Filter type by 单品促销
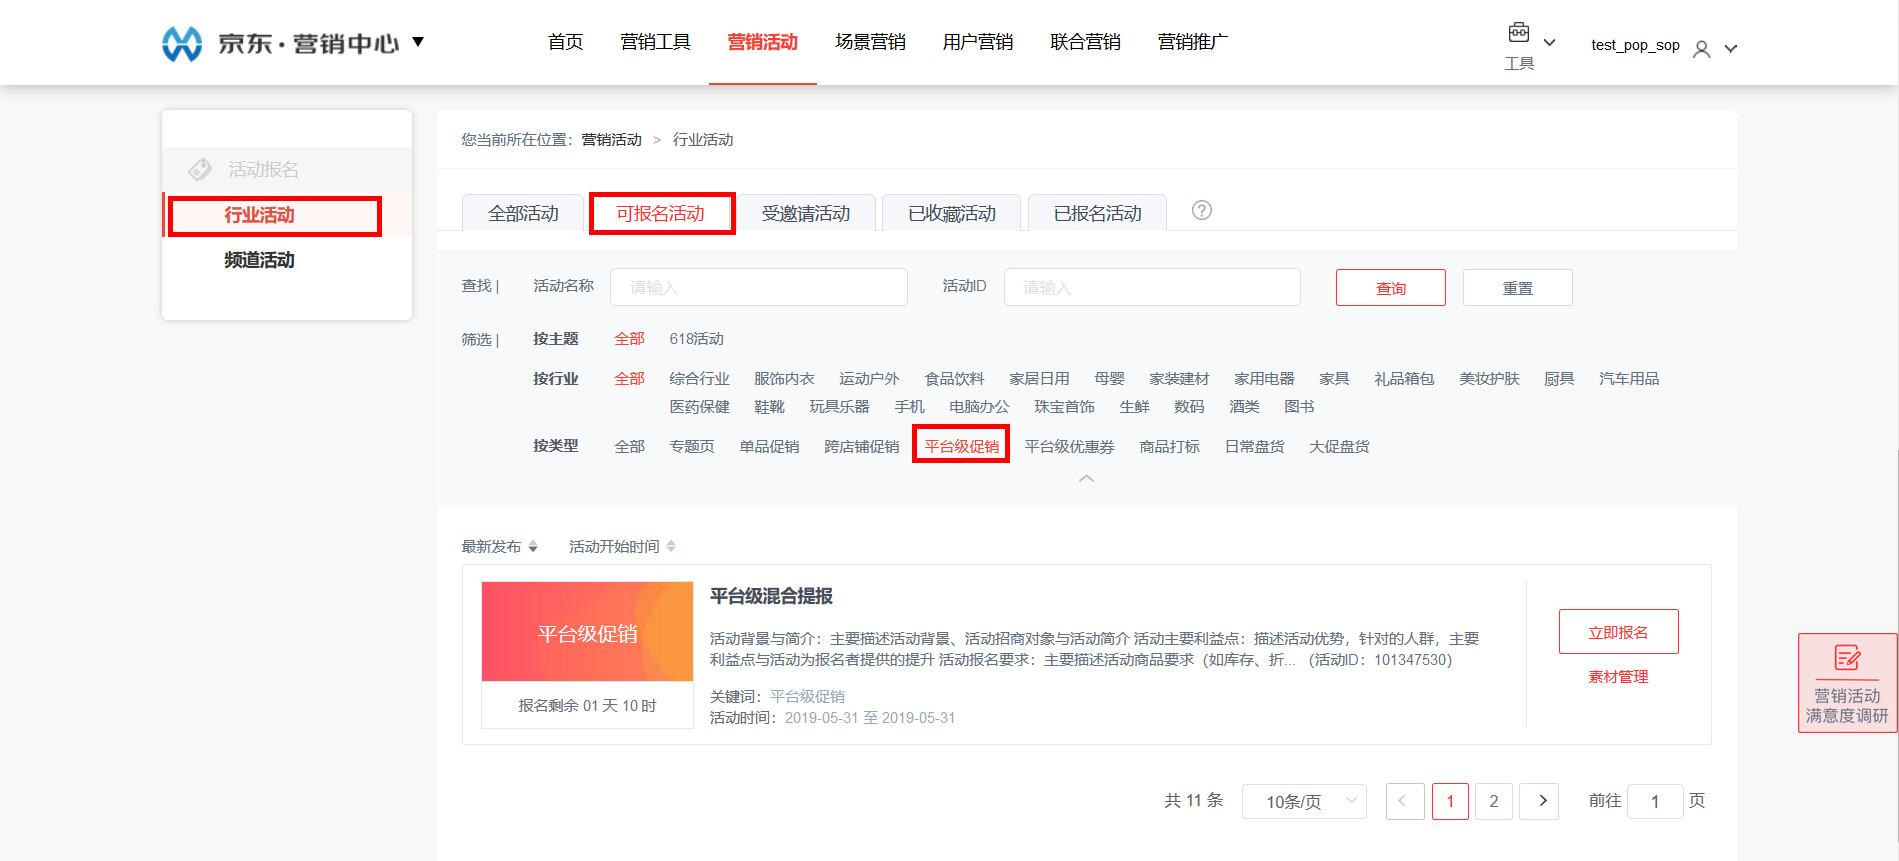Viewport: 1899px width, 861px height. click(x=769, y=447)
